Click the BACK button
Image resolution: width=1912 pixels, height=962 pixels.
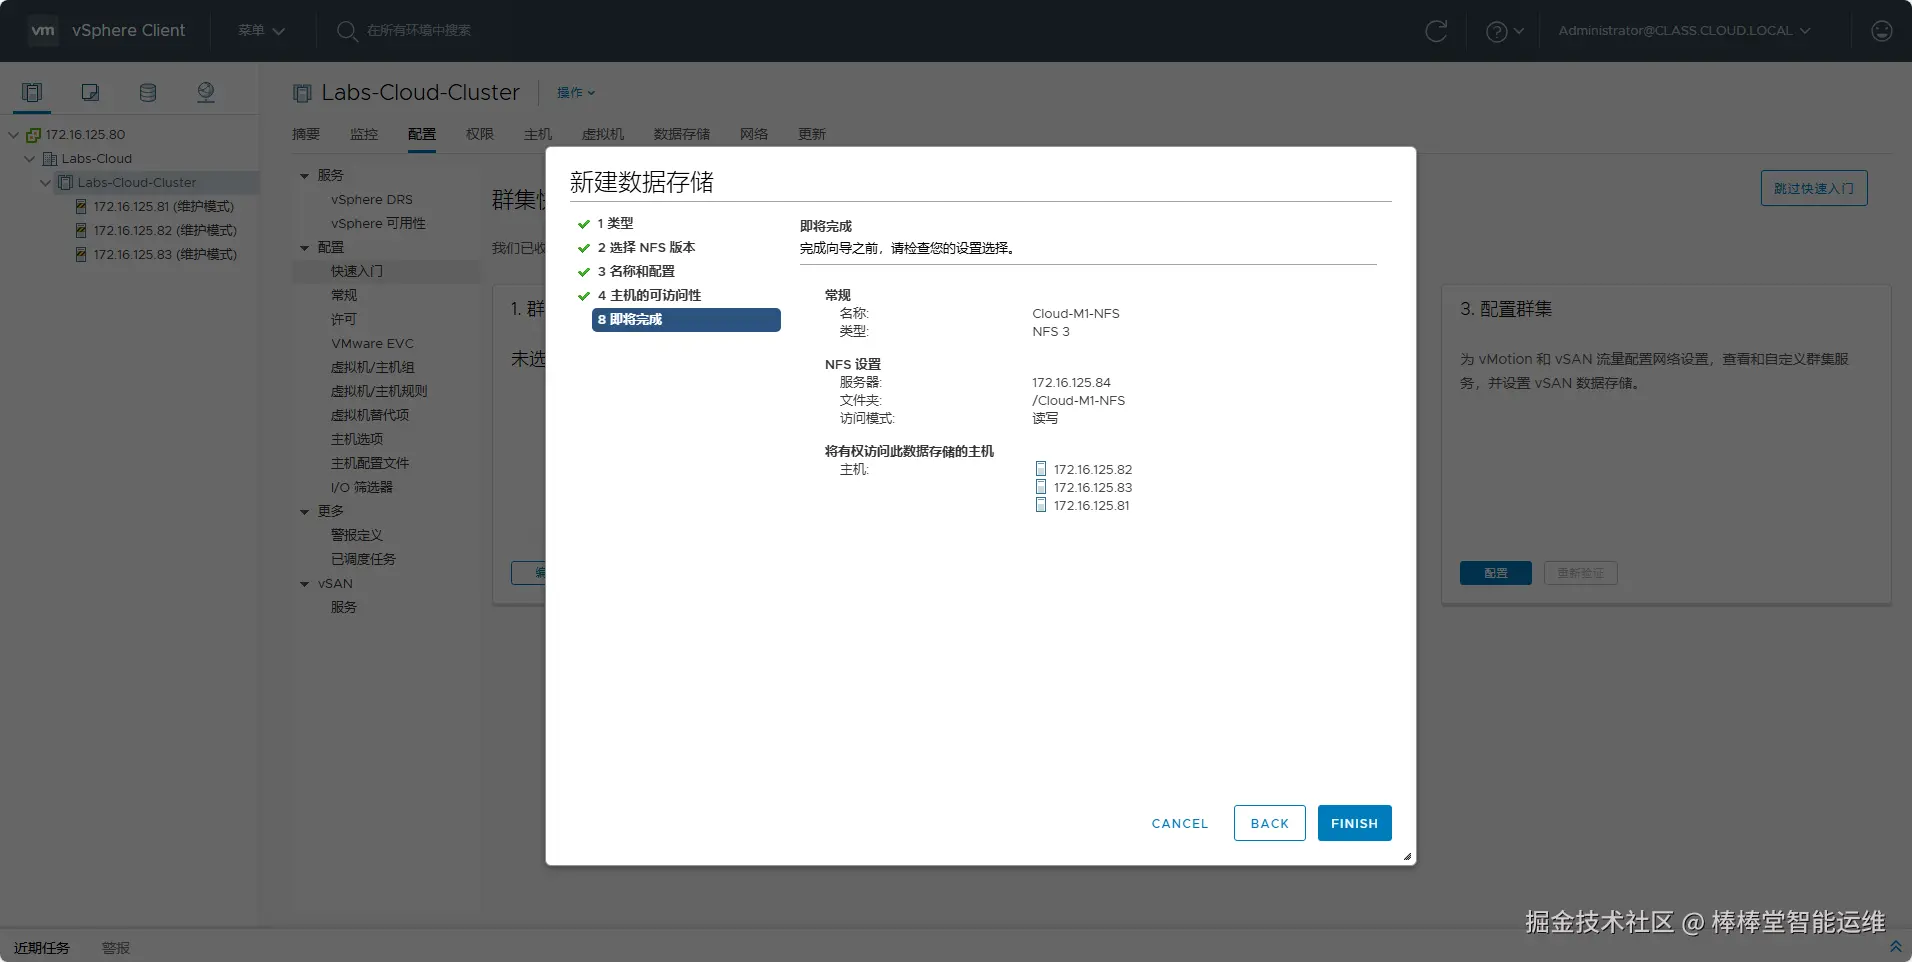pos(1269,823)
